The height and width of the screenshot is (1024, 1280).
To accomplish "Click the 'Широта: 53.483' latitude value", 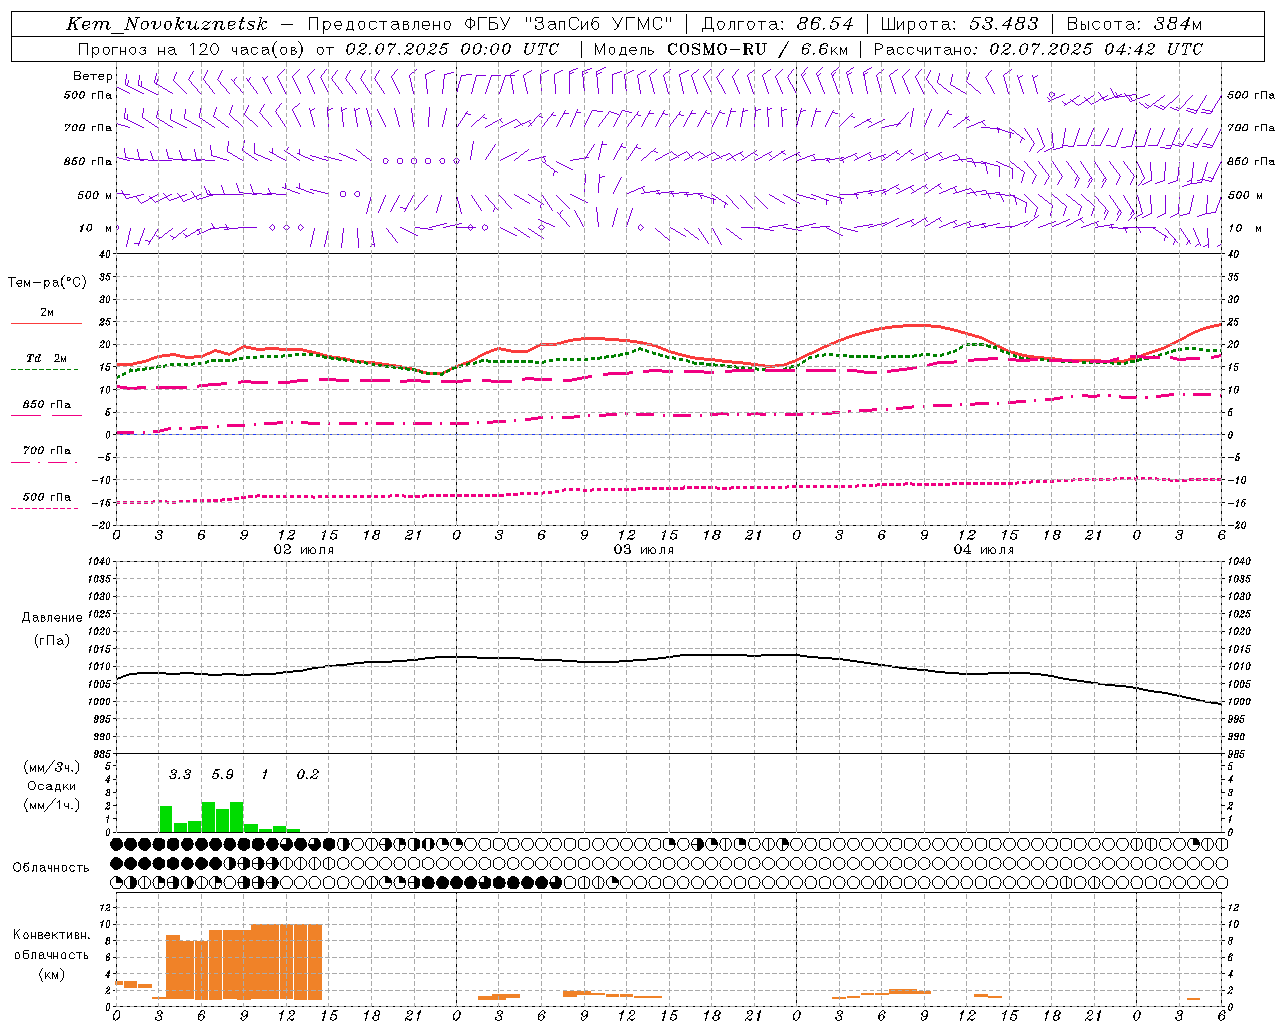I will tap(959, 24).
